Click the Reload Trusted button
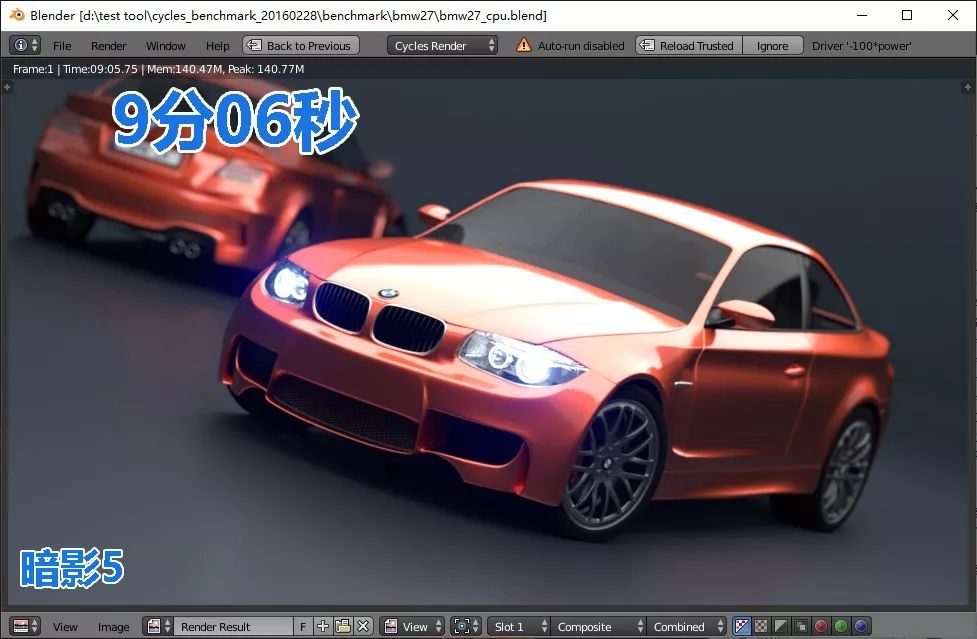Image resolution: width=977 pixels, height=639 pixels. pos(689,45)
